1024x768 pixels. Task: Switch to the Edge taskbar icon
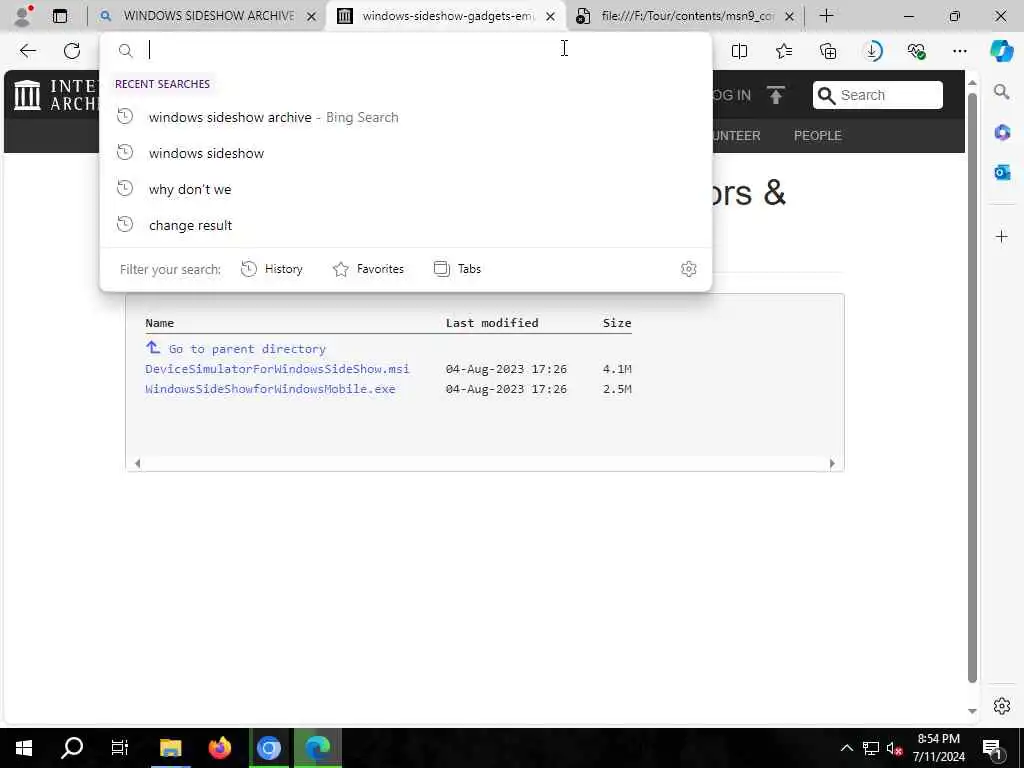[317, 748]
